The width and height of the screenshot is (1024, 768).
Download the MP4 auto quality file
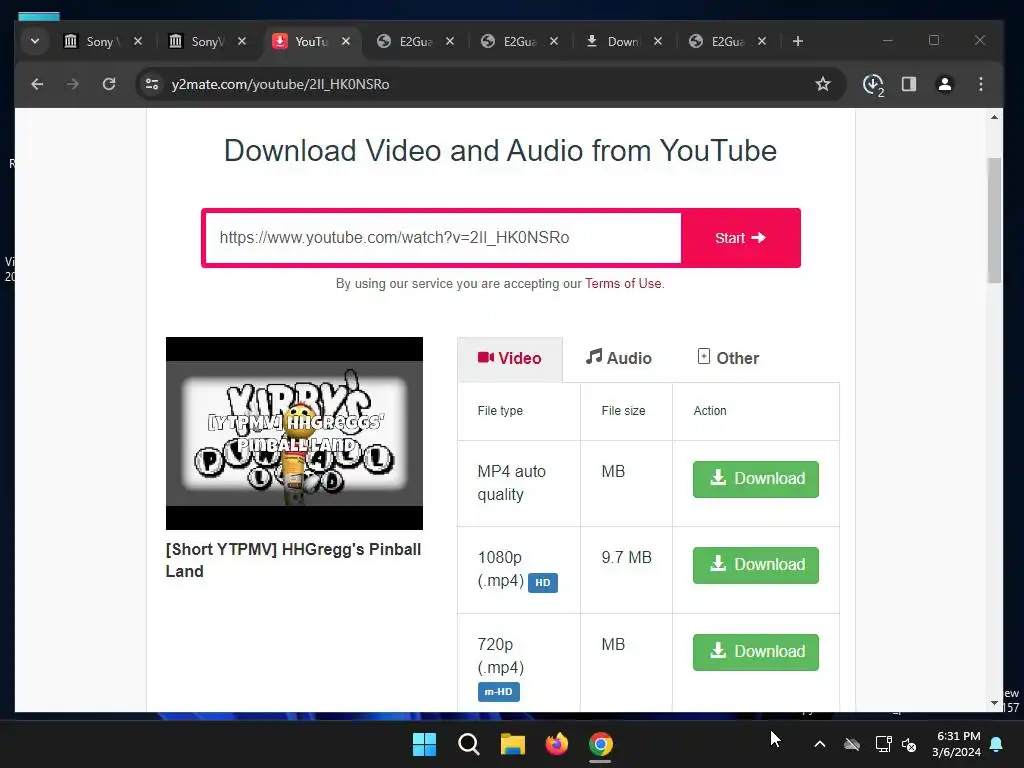click(x=756, y=479)
